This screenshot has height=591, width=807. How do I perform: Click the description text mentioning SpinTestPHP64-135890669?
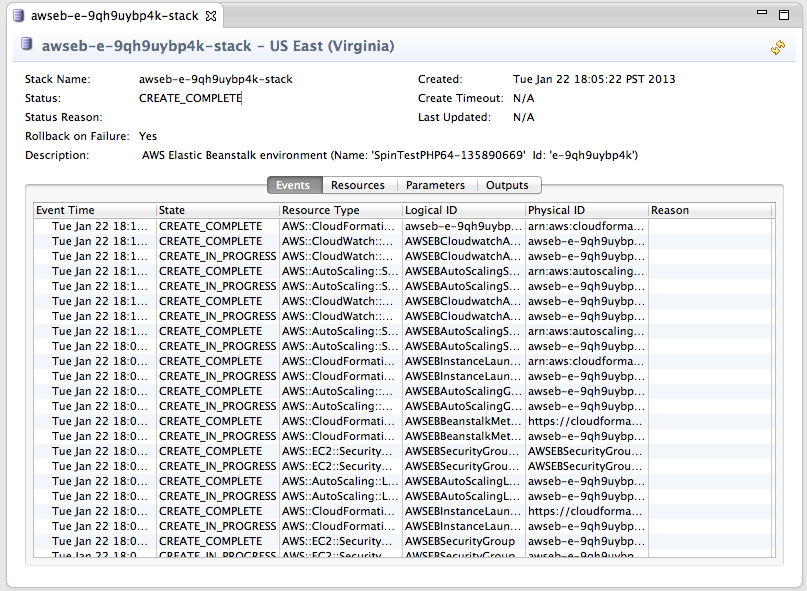coord(390,155)
